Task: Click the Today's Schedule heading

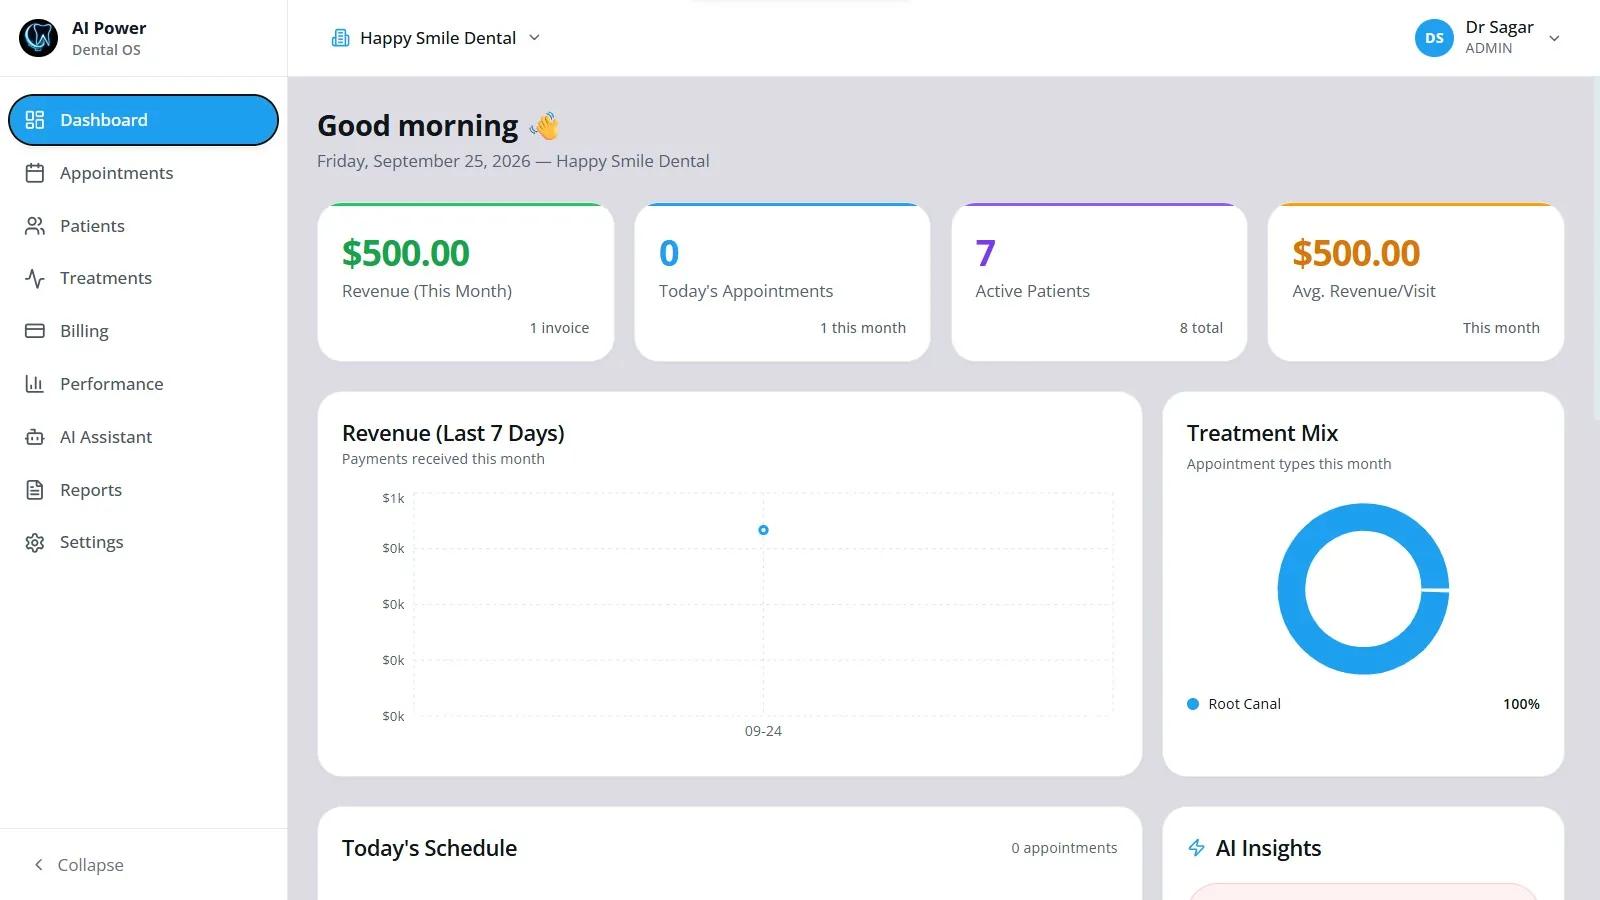Action: click(429, 848)
